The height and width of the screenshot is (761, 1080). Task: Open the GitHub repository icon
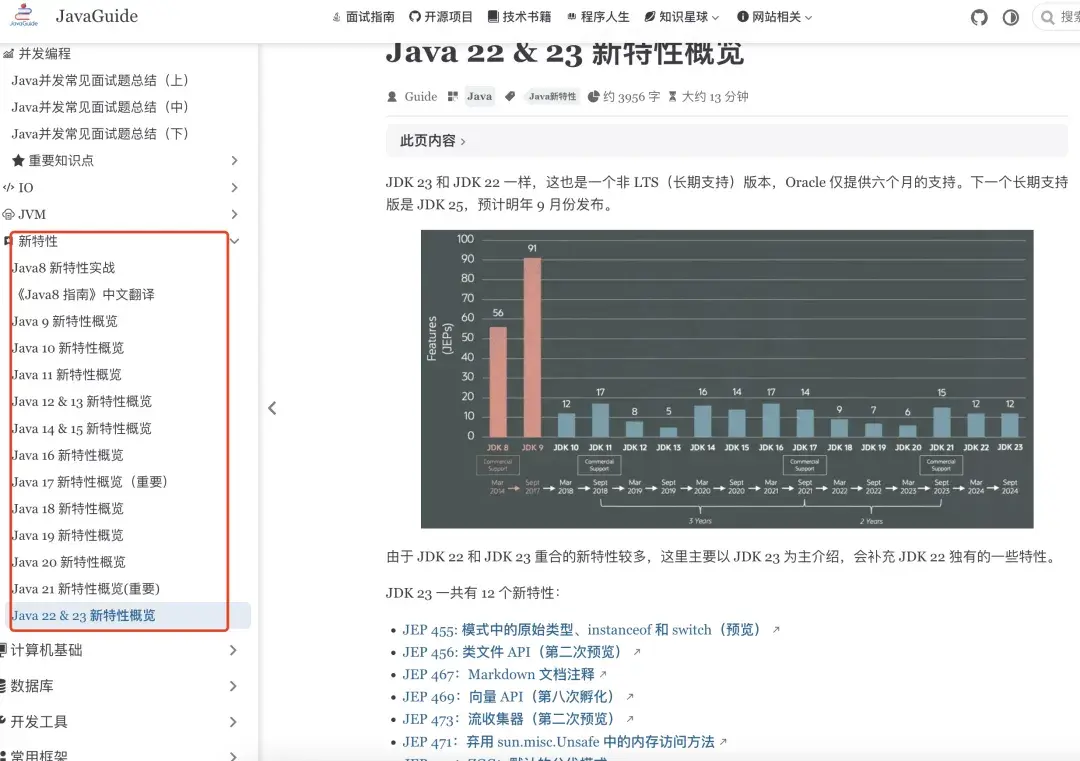click(978, 17)
